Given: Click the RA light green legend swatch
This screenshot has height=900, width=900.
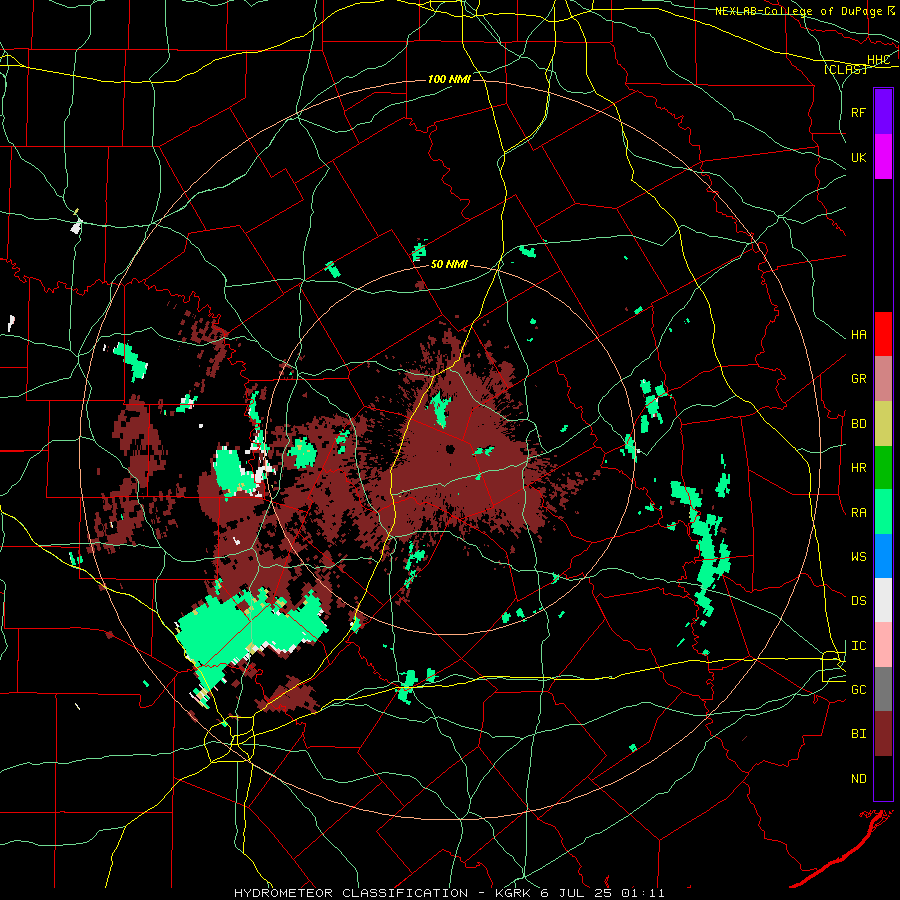Looking at the screenshot, I should pyautogui.click(x=883, y=512).
